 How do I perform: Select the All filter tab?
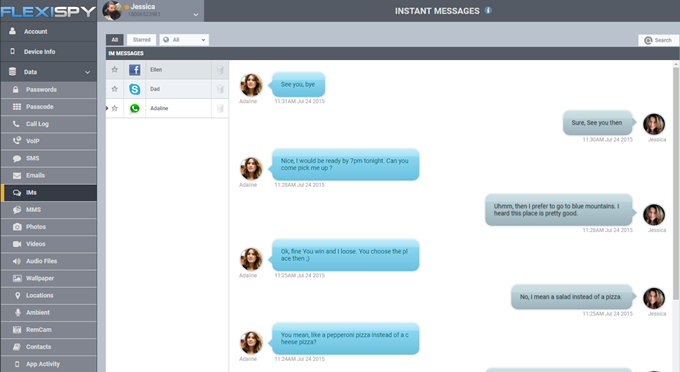(x=114, y=40)
